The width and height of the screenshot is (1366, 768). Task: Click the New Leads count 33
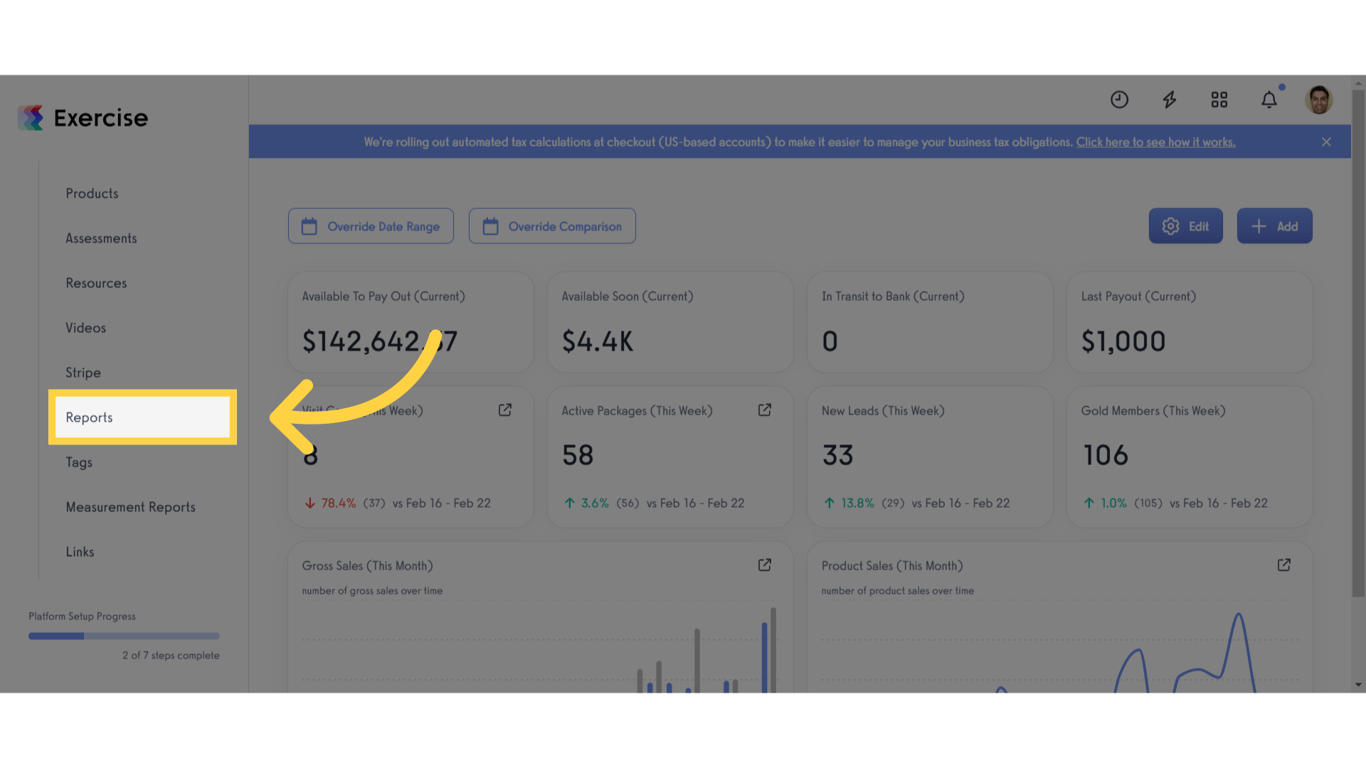[837, 455]
